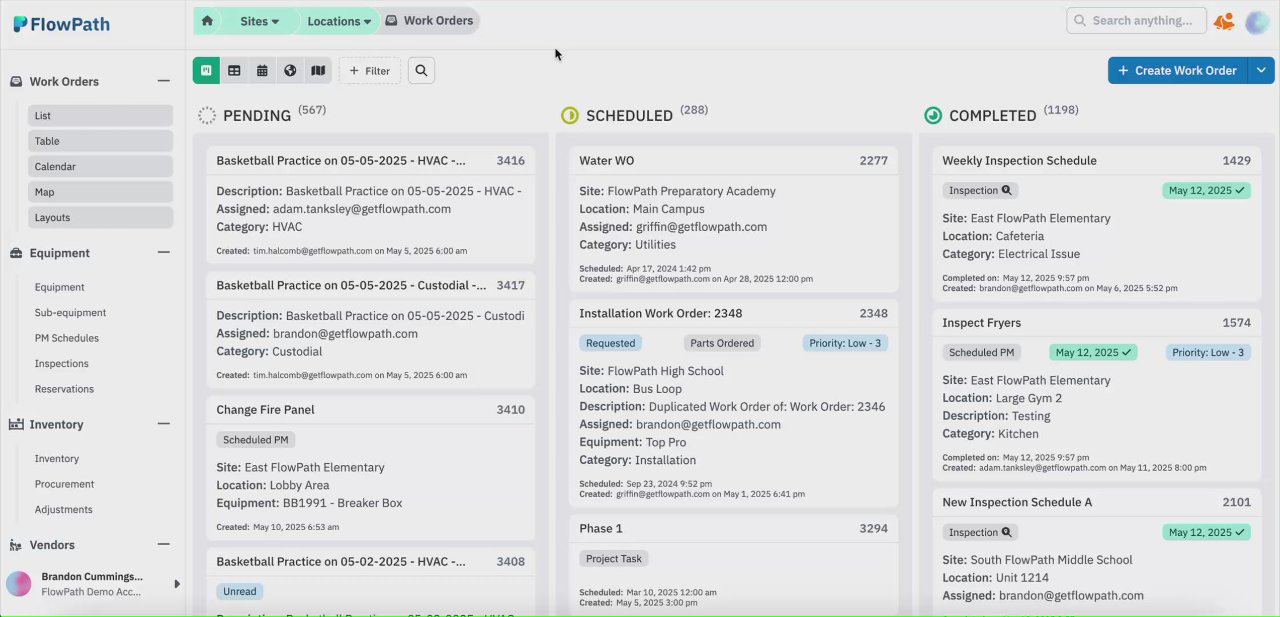
Task: Switch to calendar view icon in toolbar
Action: point(262,71)
